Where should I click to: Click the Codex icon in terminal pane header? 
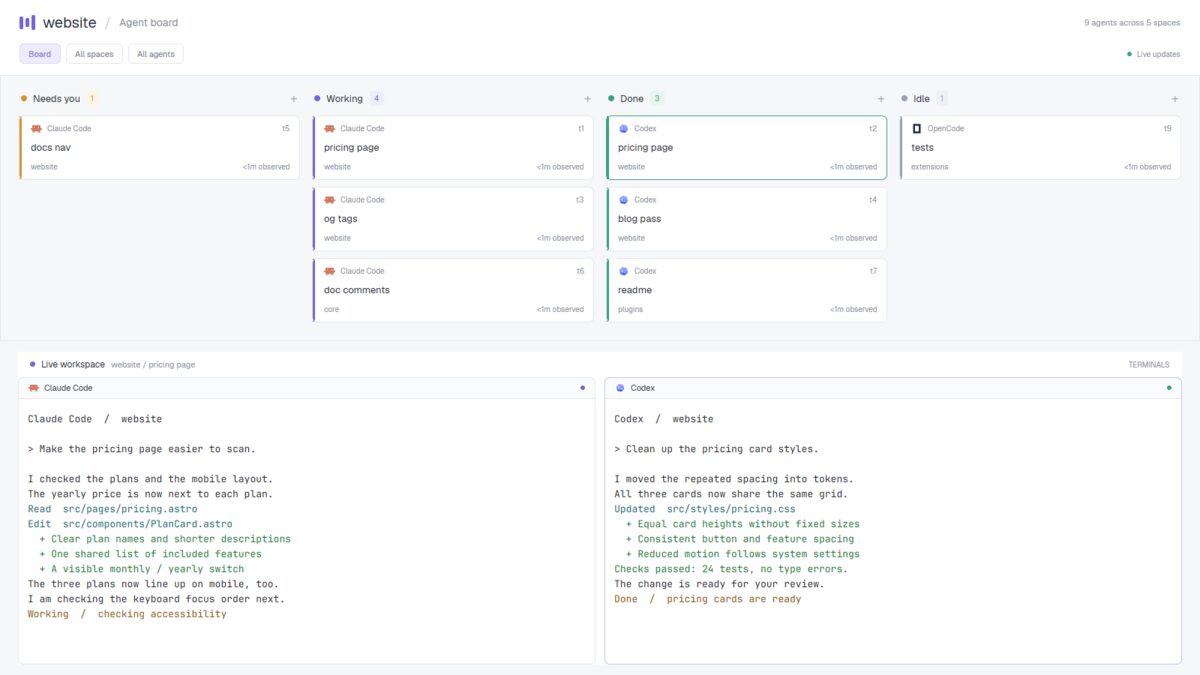[620, 388]
